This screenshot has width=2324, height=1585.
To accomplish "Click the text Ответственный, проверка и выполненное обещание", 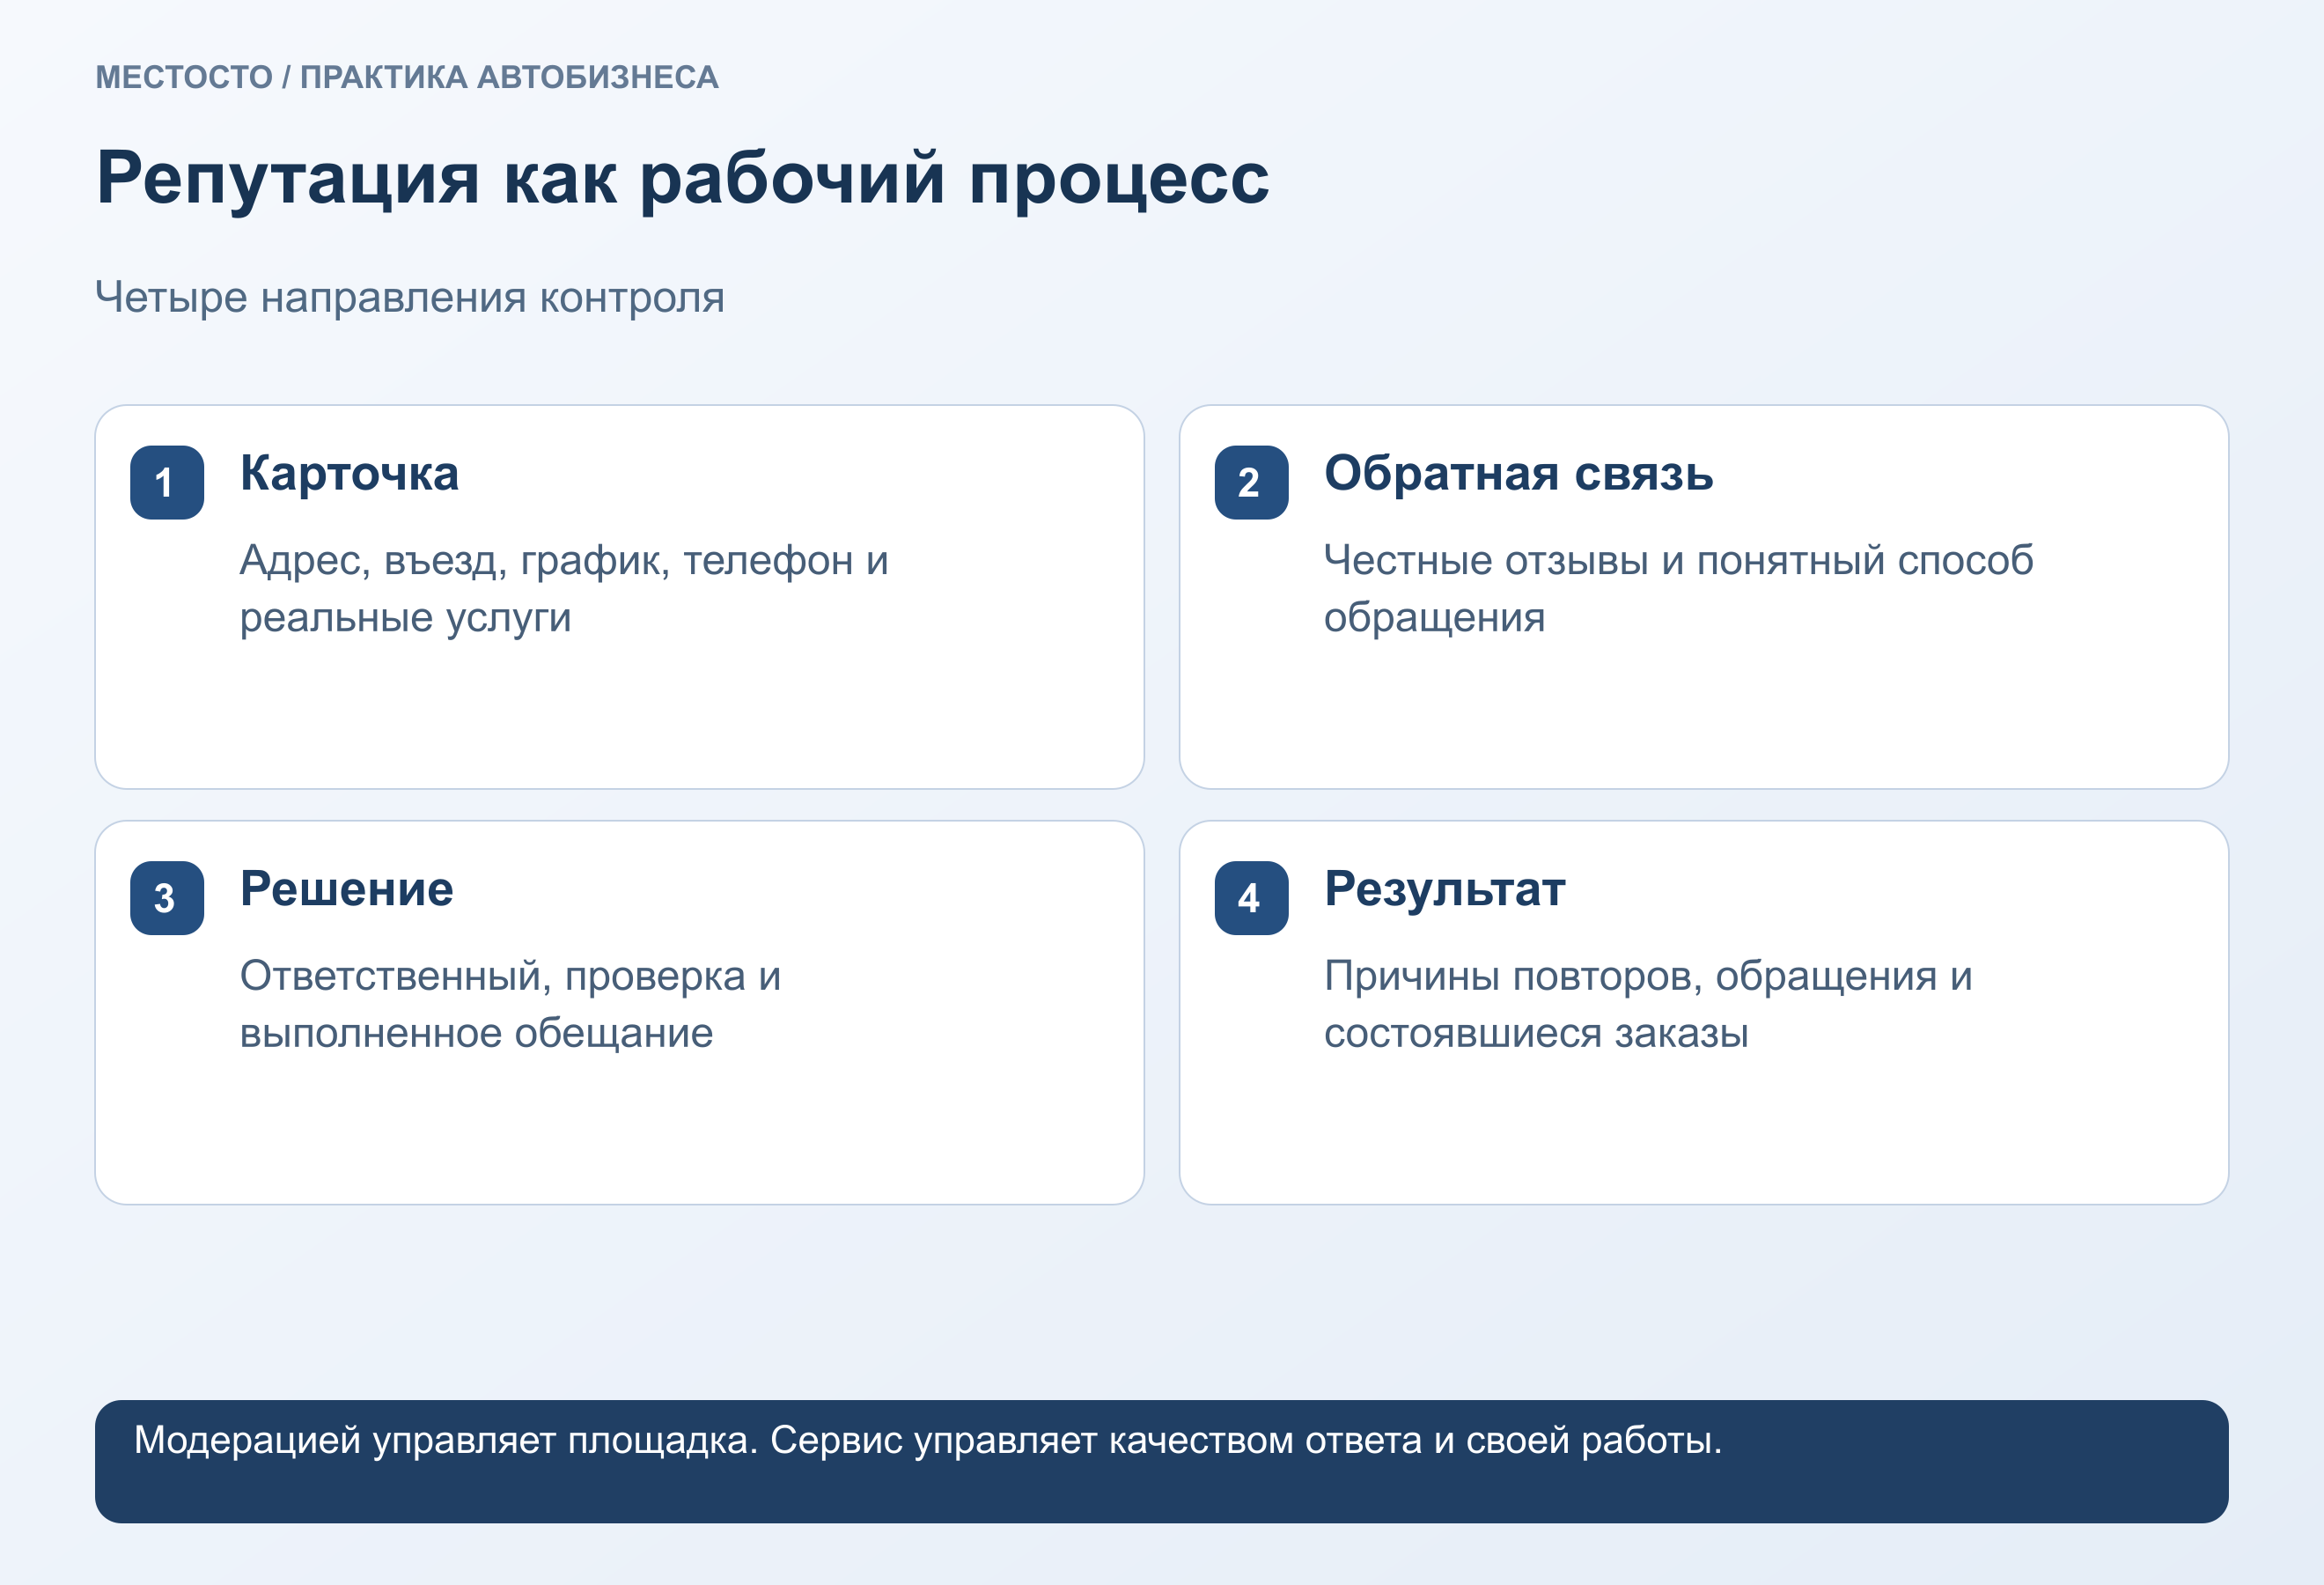I will pyautogui.click(x=510, y=1004).
